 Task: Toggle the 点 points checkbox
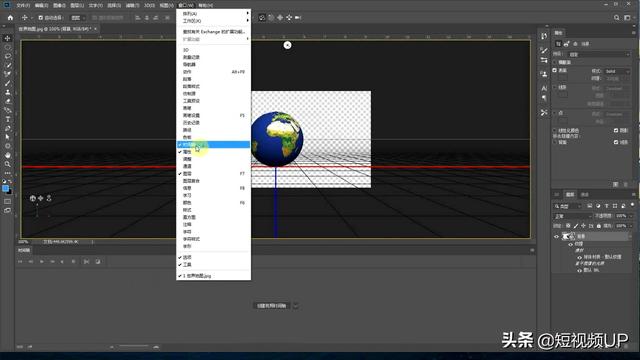(554, 113)
